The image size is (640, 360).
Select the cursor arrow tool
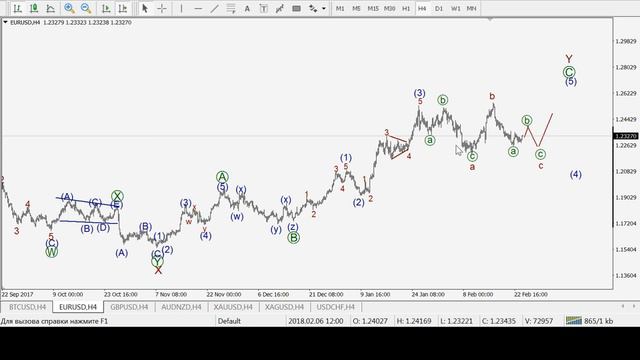pyautogui.click(x=144, y=8)
